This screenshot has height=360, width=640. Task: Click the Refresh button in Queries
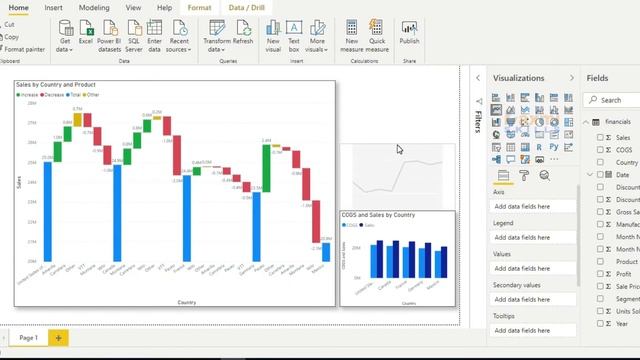tap(243, 32)
